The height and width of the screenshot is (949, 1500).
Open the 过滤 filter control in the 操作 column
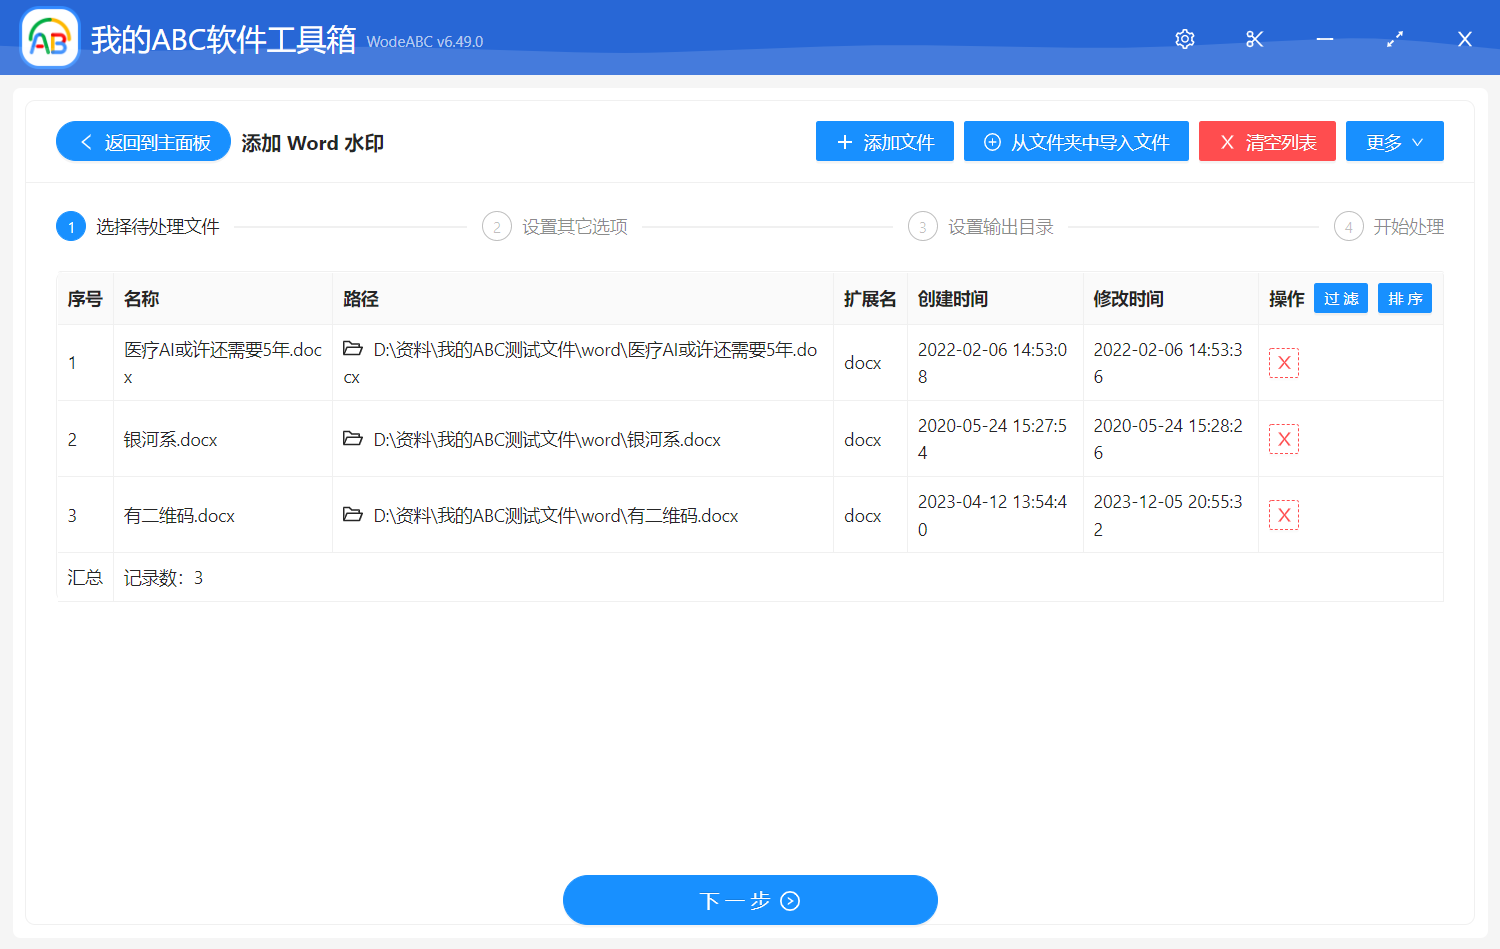coord(1340,298)
